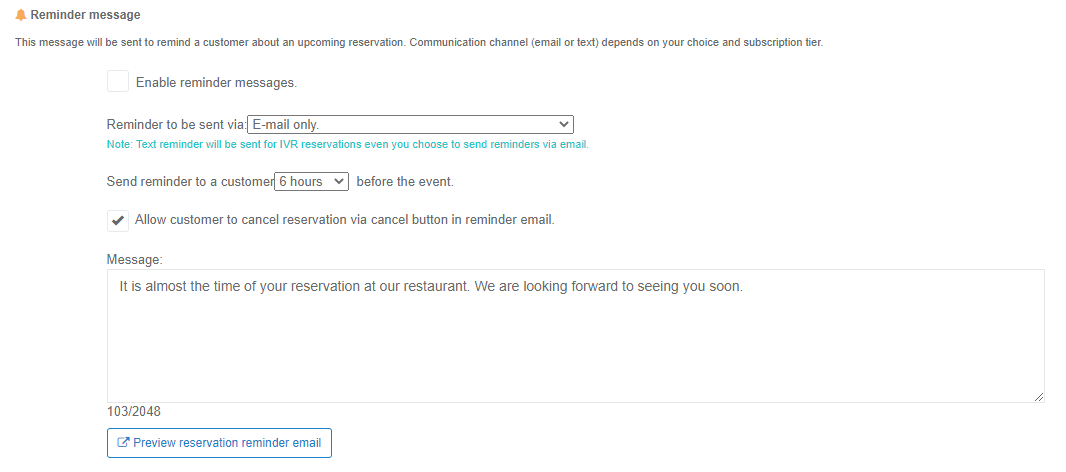
Task: Click the reminder description paragraph text
Action: (419, 42)
